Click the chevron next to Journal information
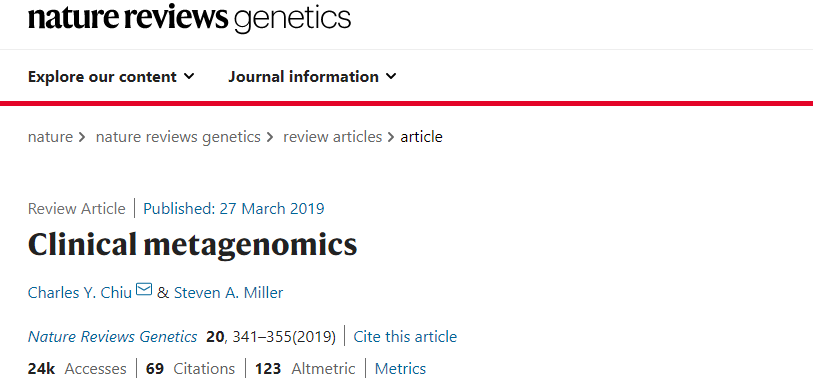Image resolution: width=813 pixels, height=389 pixels. [x=390, y=77]
